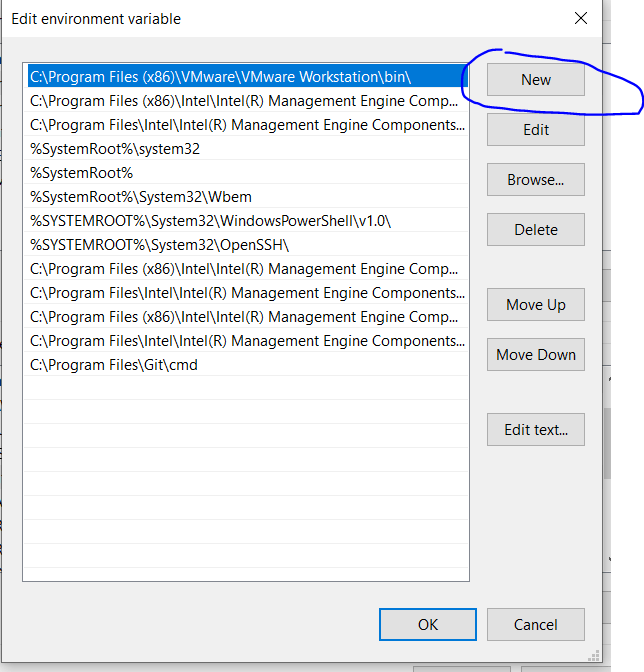The height and width of the screenshot is (672, 644).
Task: Click Move Down to reorder entry
Action: (x=535, y=355)
